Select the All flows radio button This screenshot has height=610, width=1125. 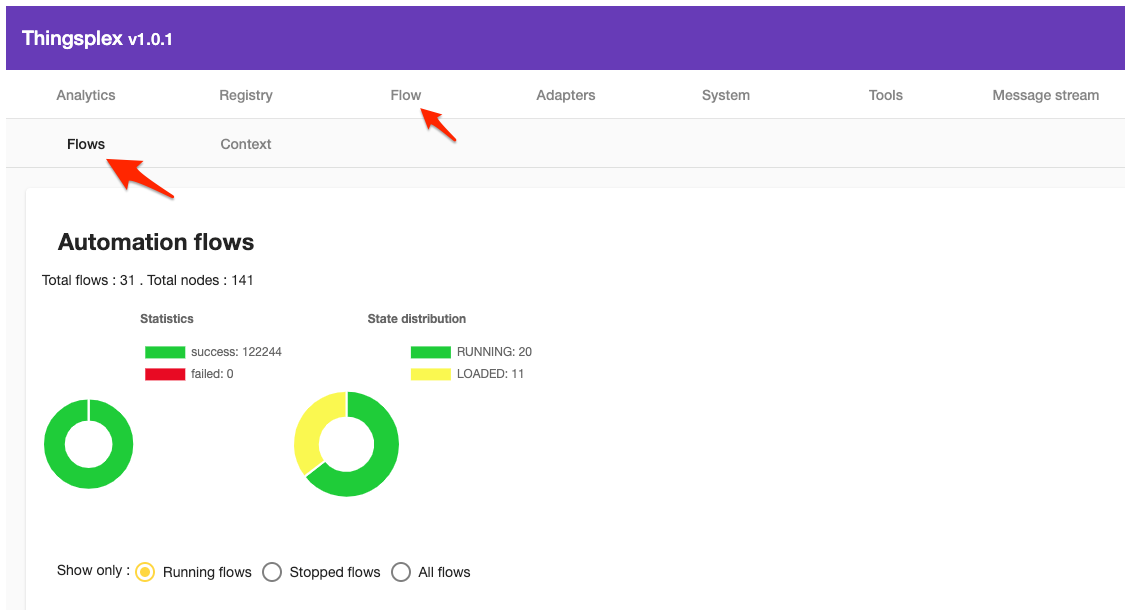(401, 572)
